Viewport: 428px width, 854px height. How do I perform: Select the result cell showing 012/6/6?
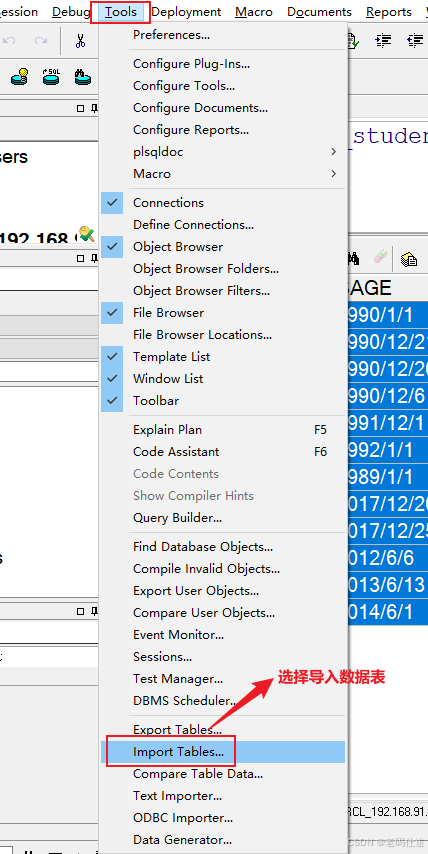388,558
